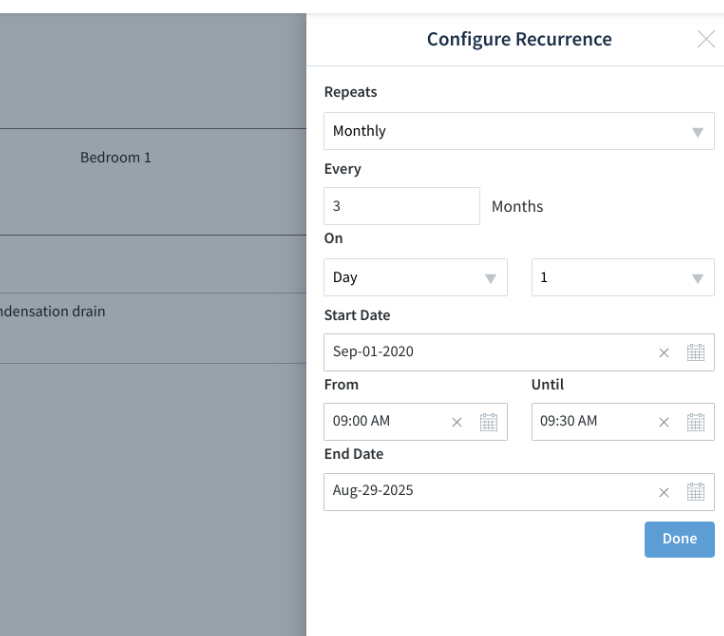Click the Until time field 09:30 AM
The height and width of the screenshot is (636, 724).
[x=623, y=422]
